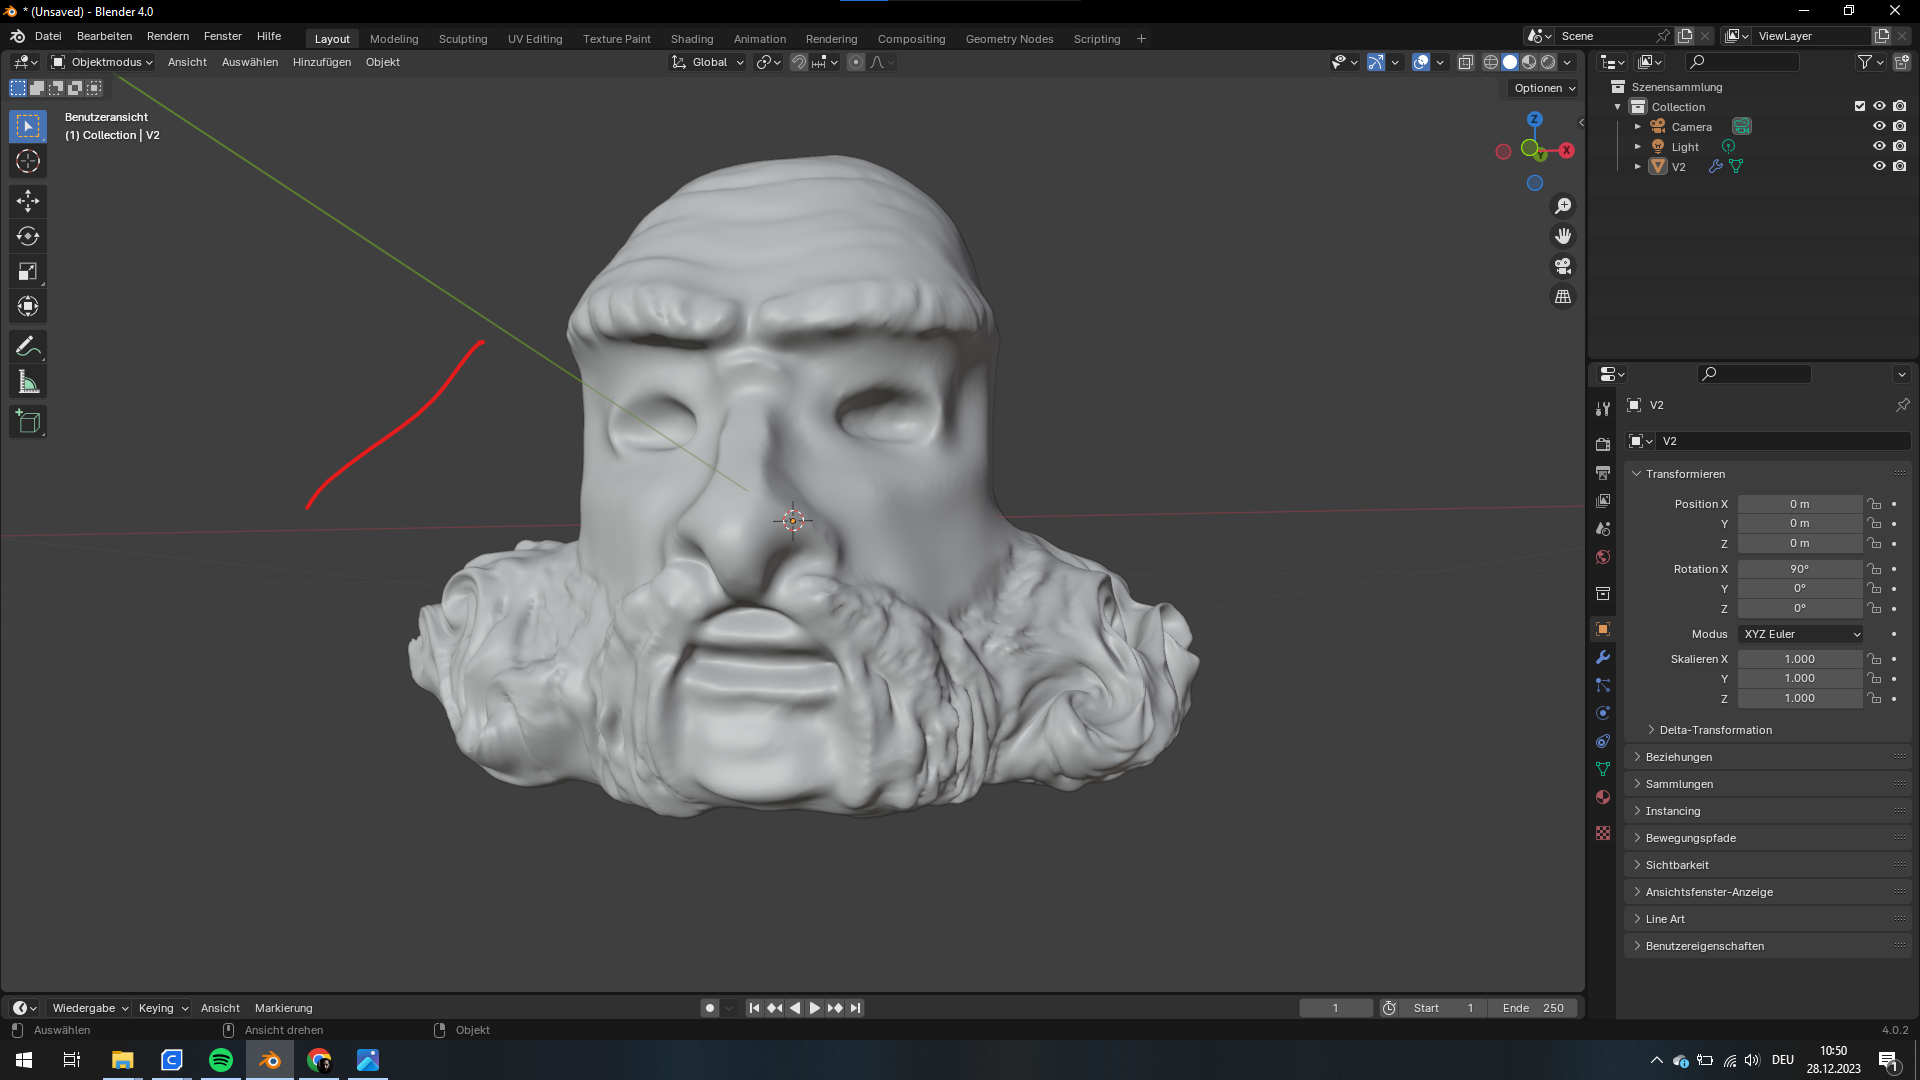Open the Hinzufügen menu

321,62
